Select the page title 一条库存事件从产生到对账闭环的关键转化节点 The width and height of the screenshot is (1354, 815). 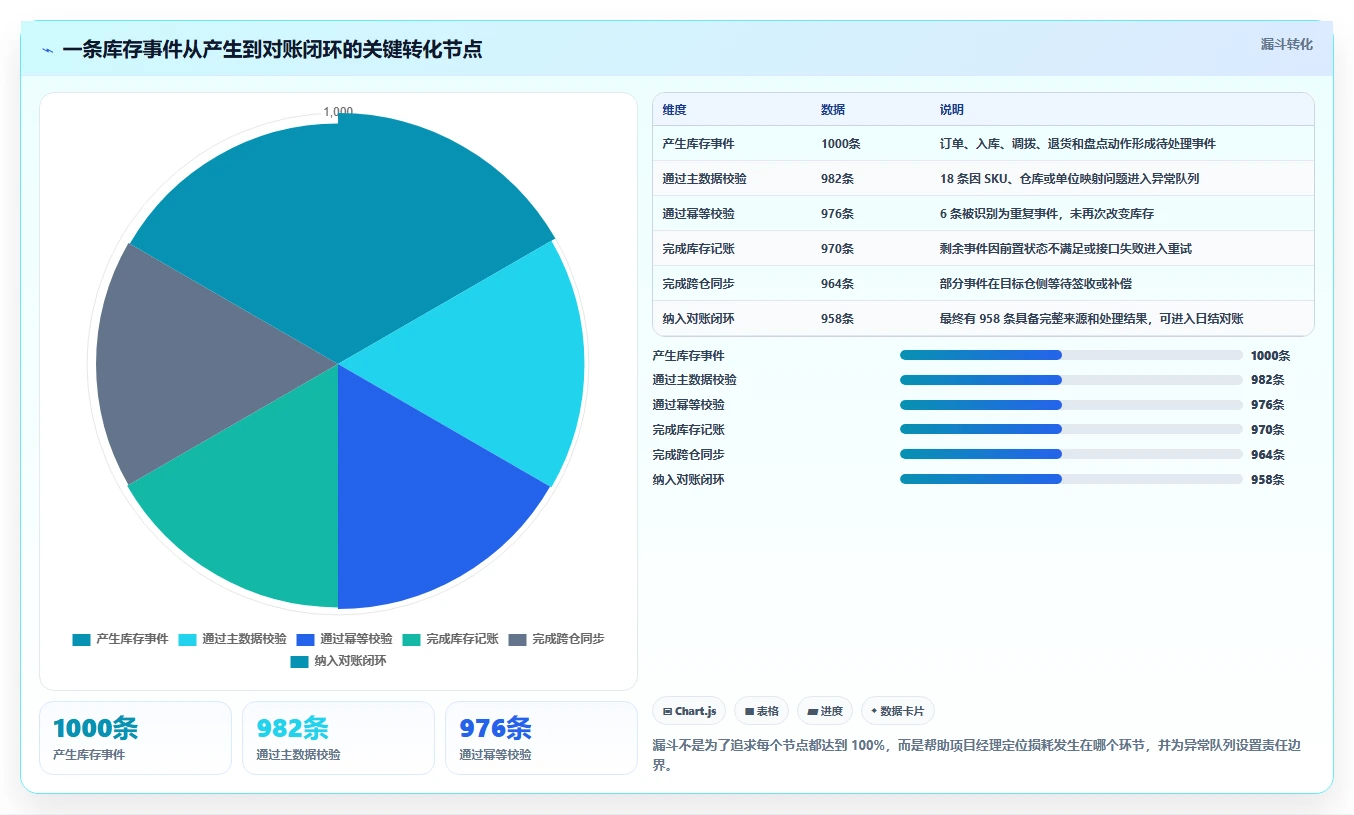(x=272, y=49)
